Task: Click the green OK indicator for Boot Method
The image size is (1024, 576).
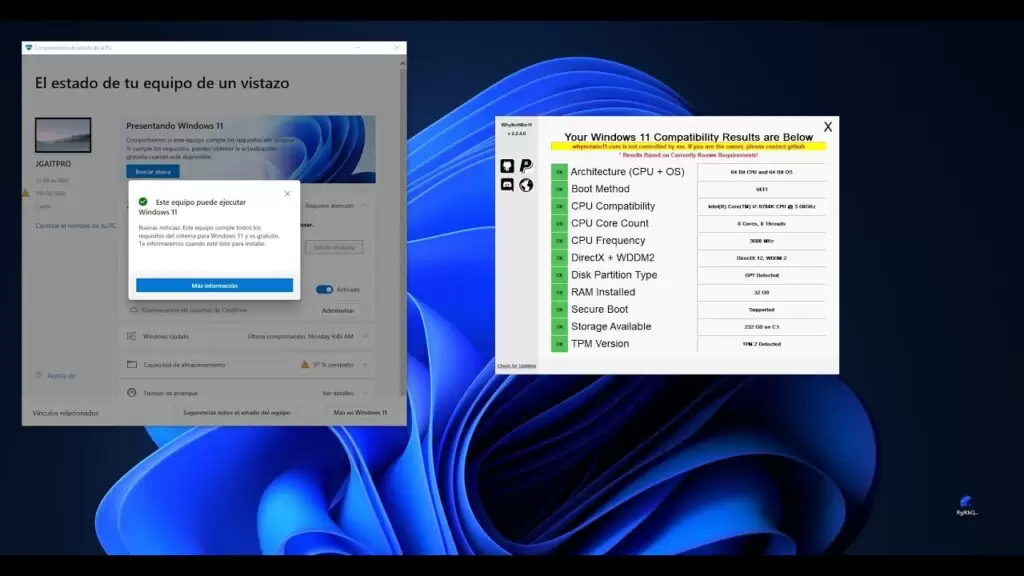Action: (559, 189)
